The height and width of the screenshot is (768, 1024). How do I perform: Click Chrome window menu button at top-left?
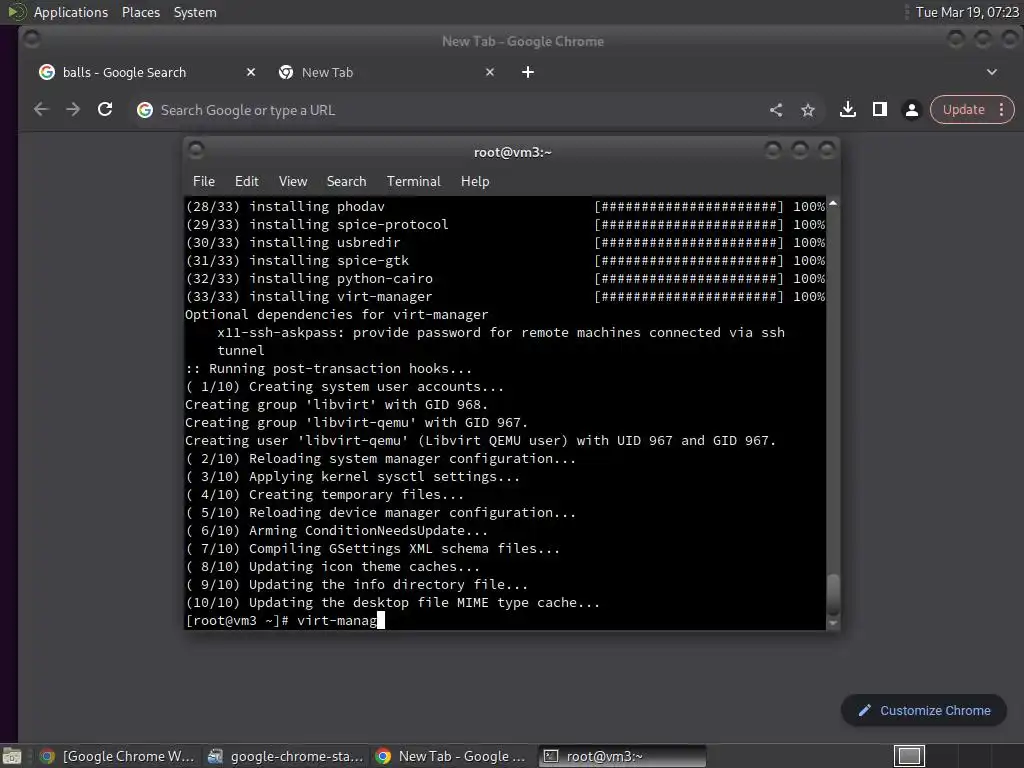tap(31, 40)
